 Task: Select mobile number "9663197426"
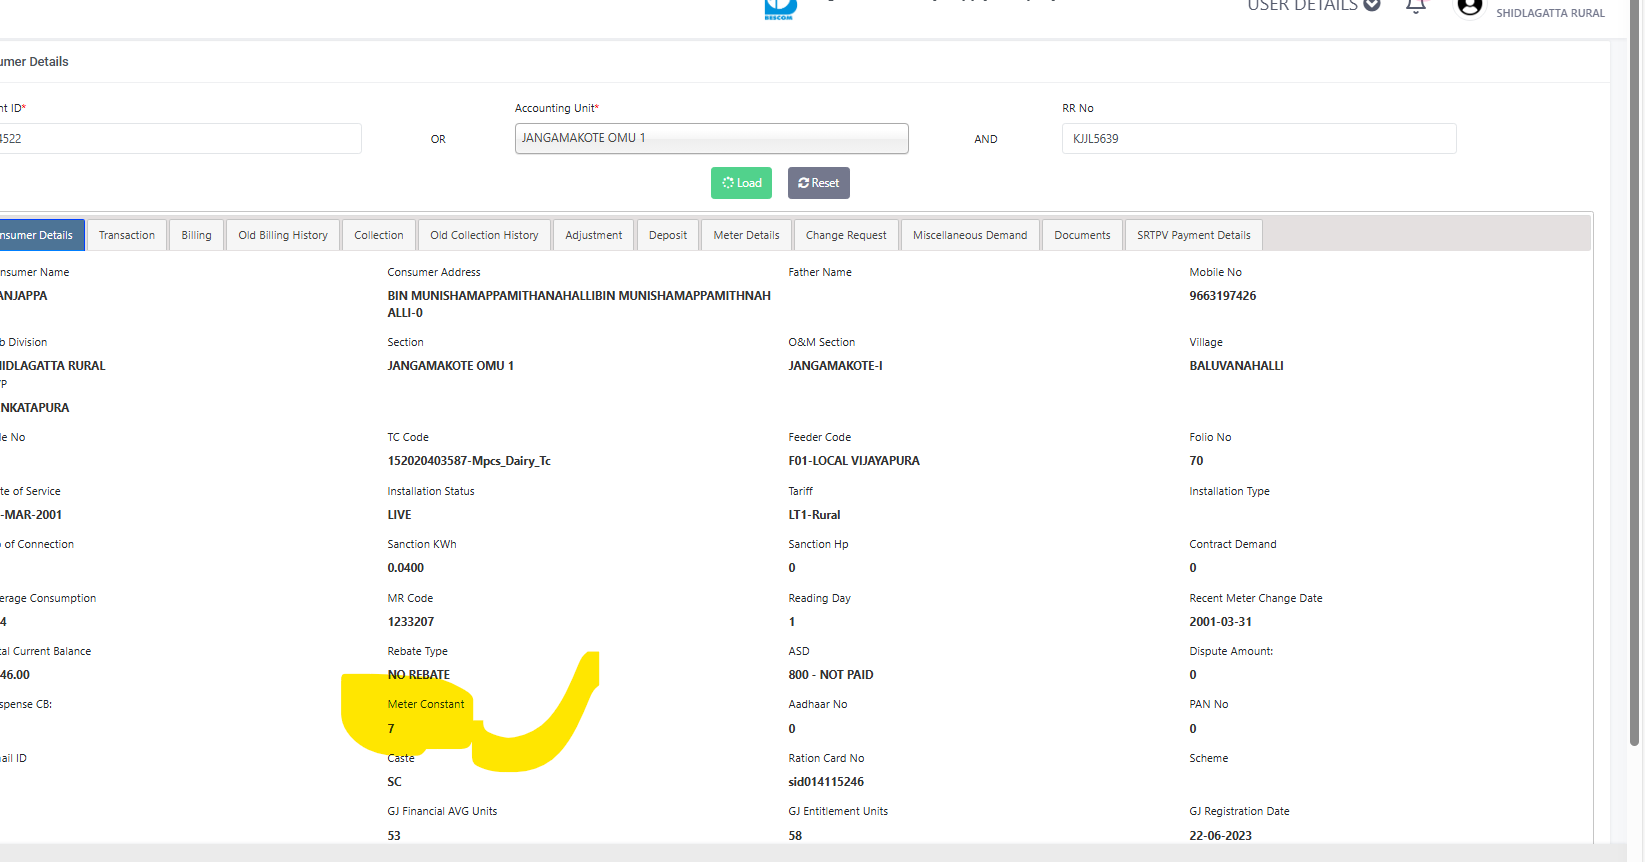tap(1223, 296)
